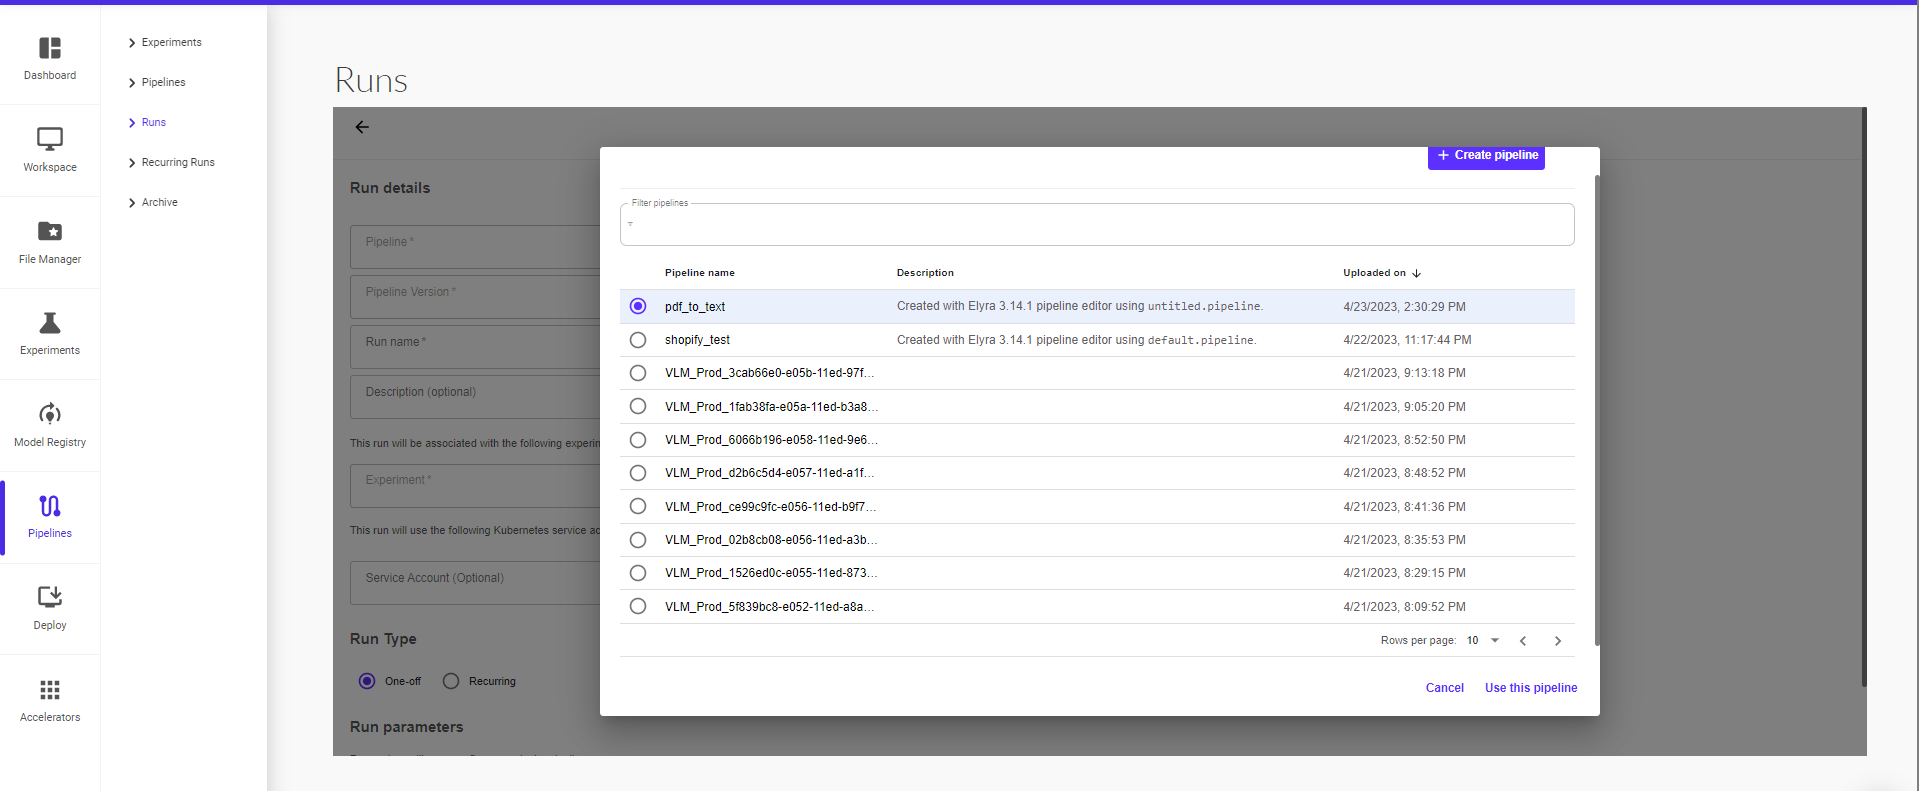Open the Workspace monitor icon
The image size is (1919, 791).
click(x=50, y=139)
